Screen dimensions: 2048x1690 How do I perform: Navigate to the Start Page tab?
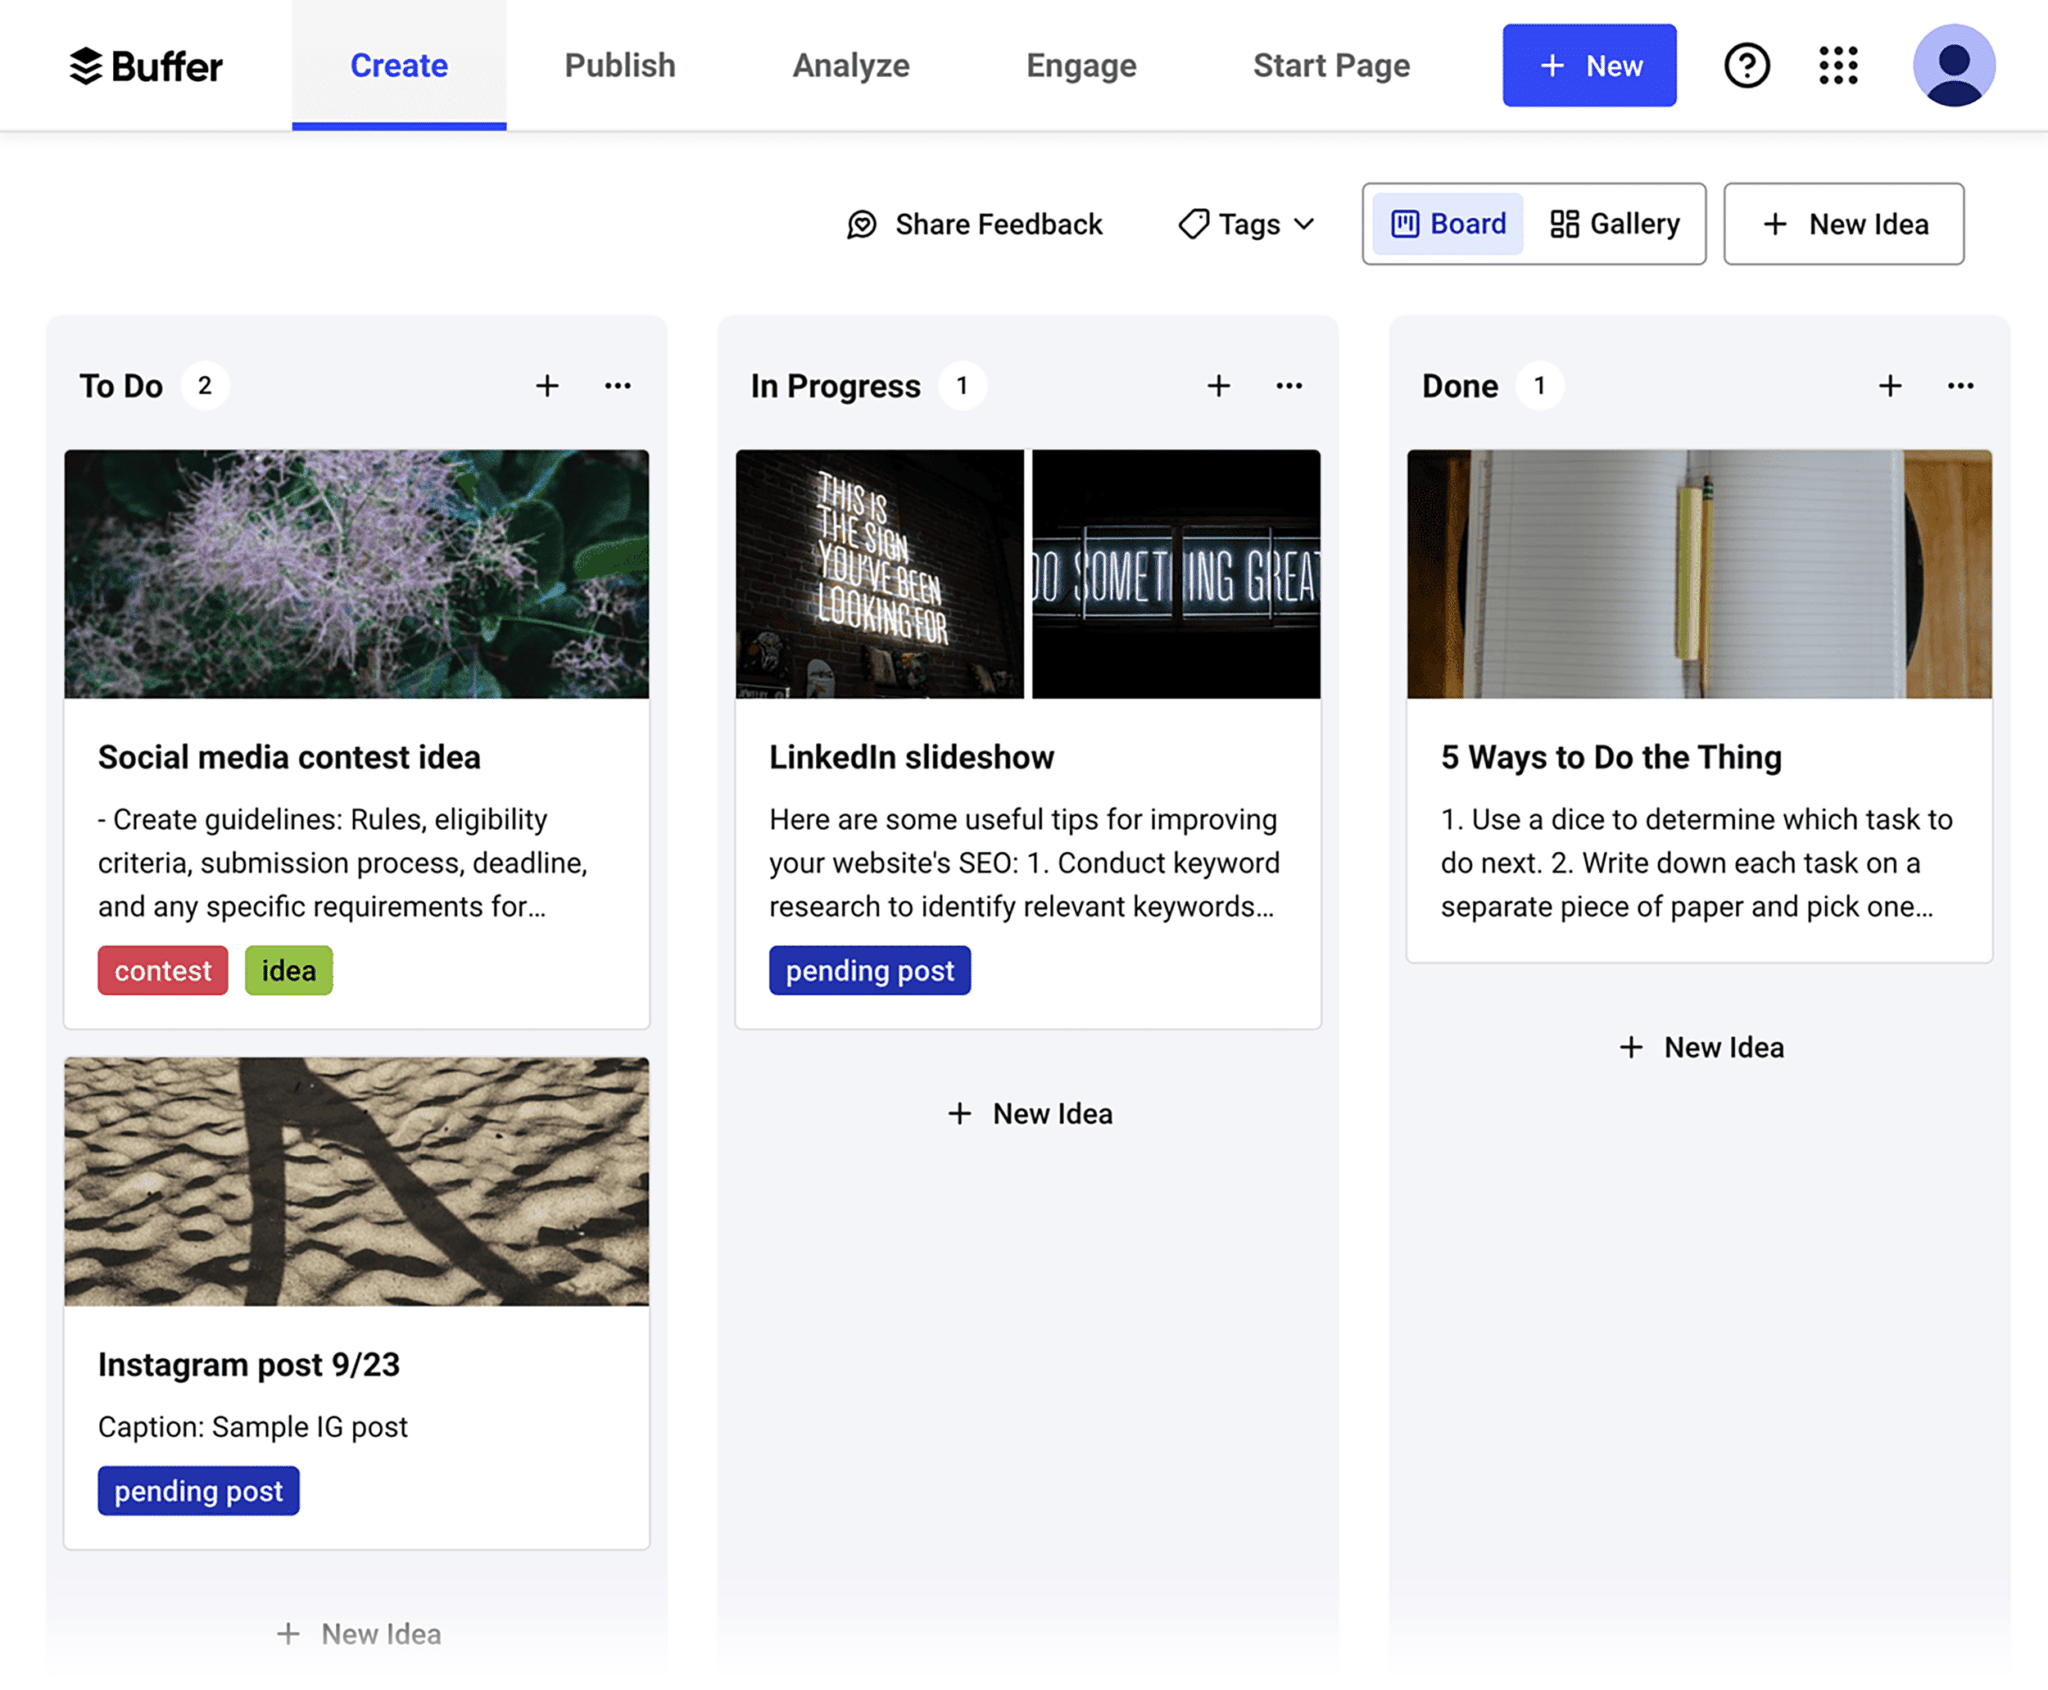(1331, 66)
